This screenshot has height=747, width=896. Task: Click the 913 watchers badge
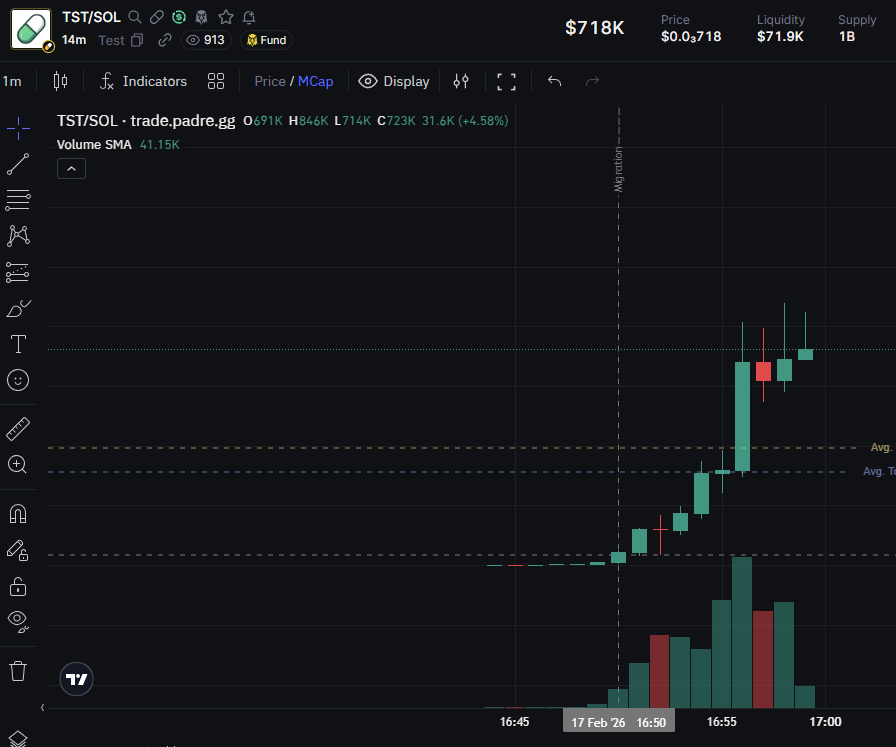click(x=206, y=40)
